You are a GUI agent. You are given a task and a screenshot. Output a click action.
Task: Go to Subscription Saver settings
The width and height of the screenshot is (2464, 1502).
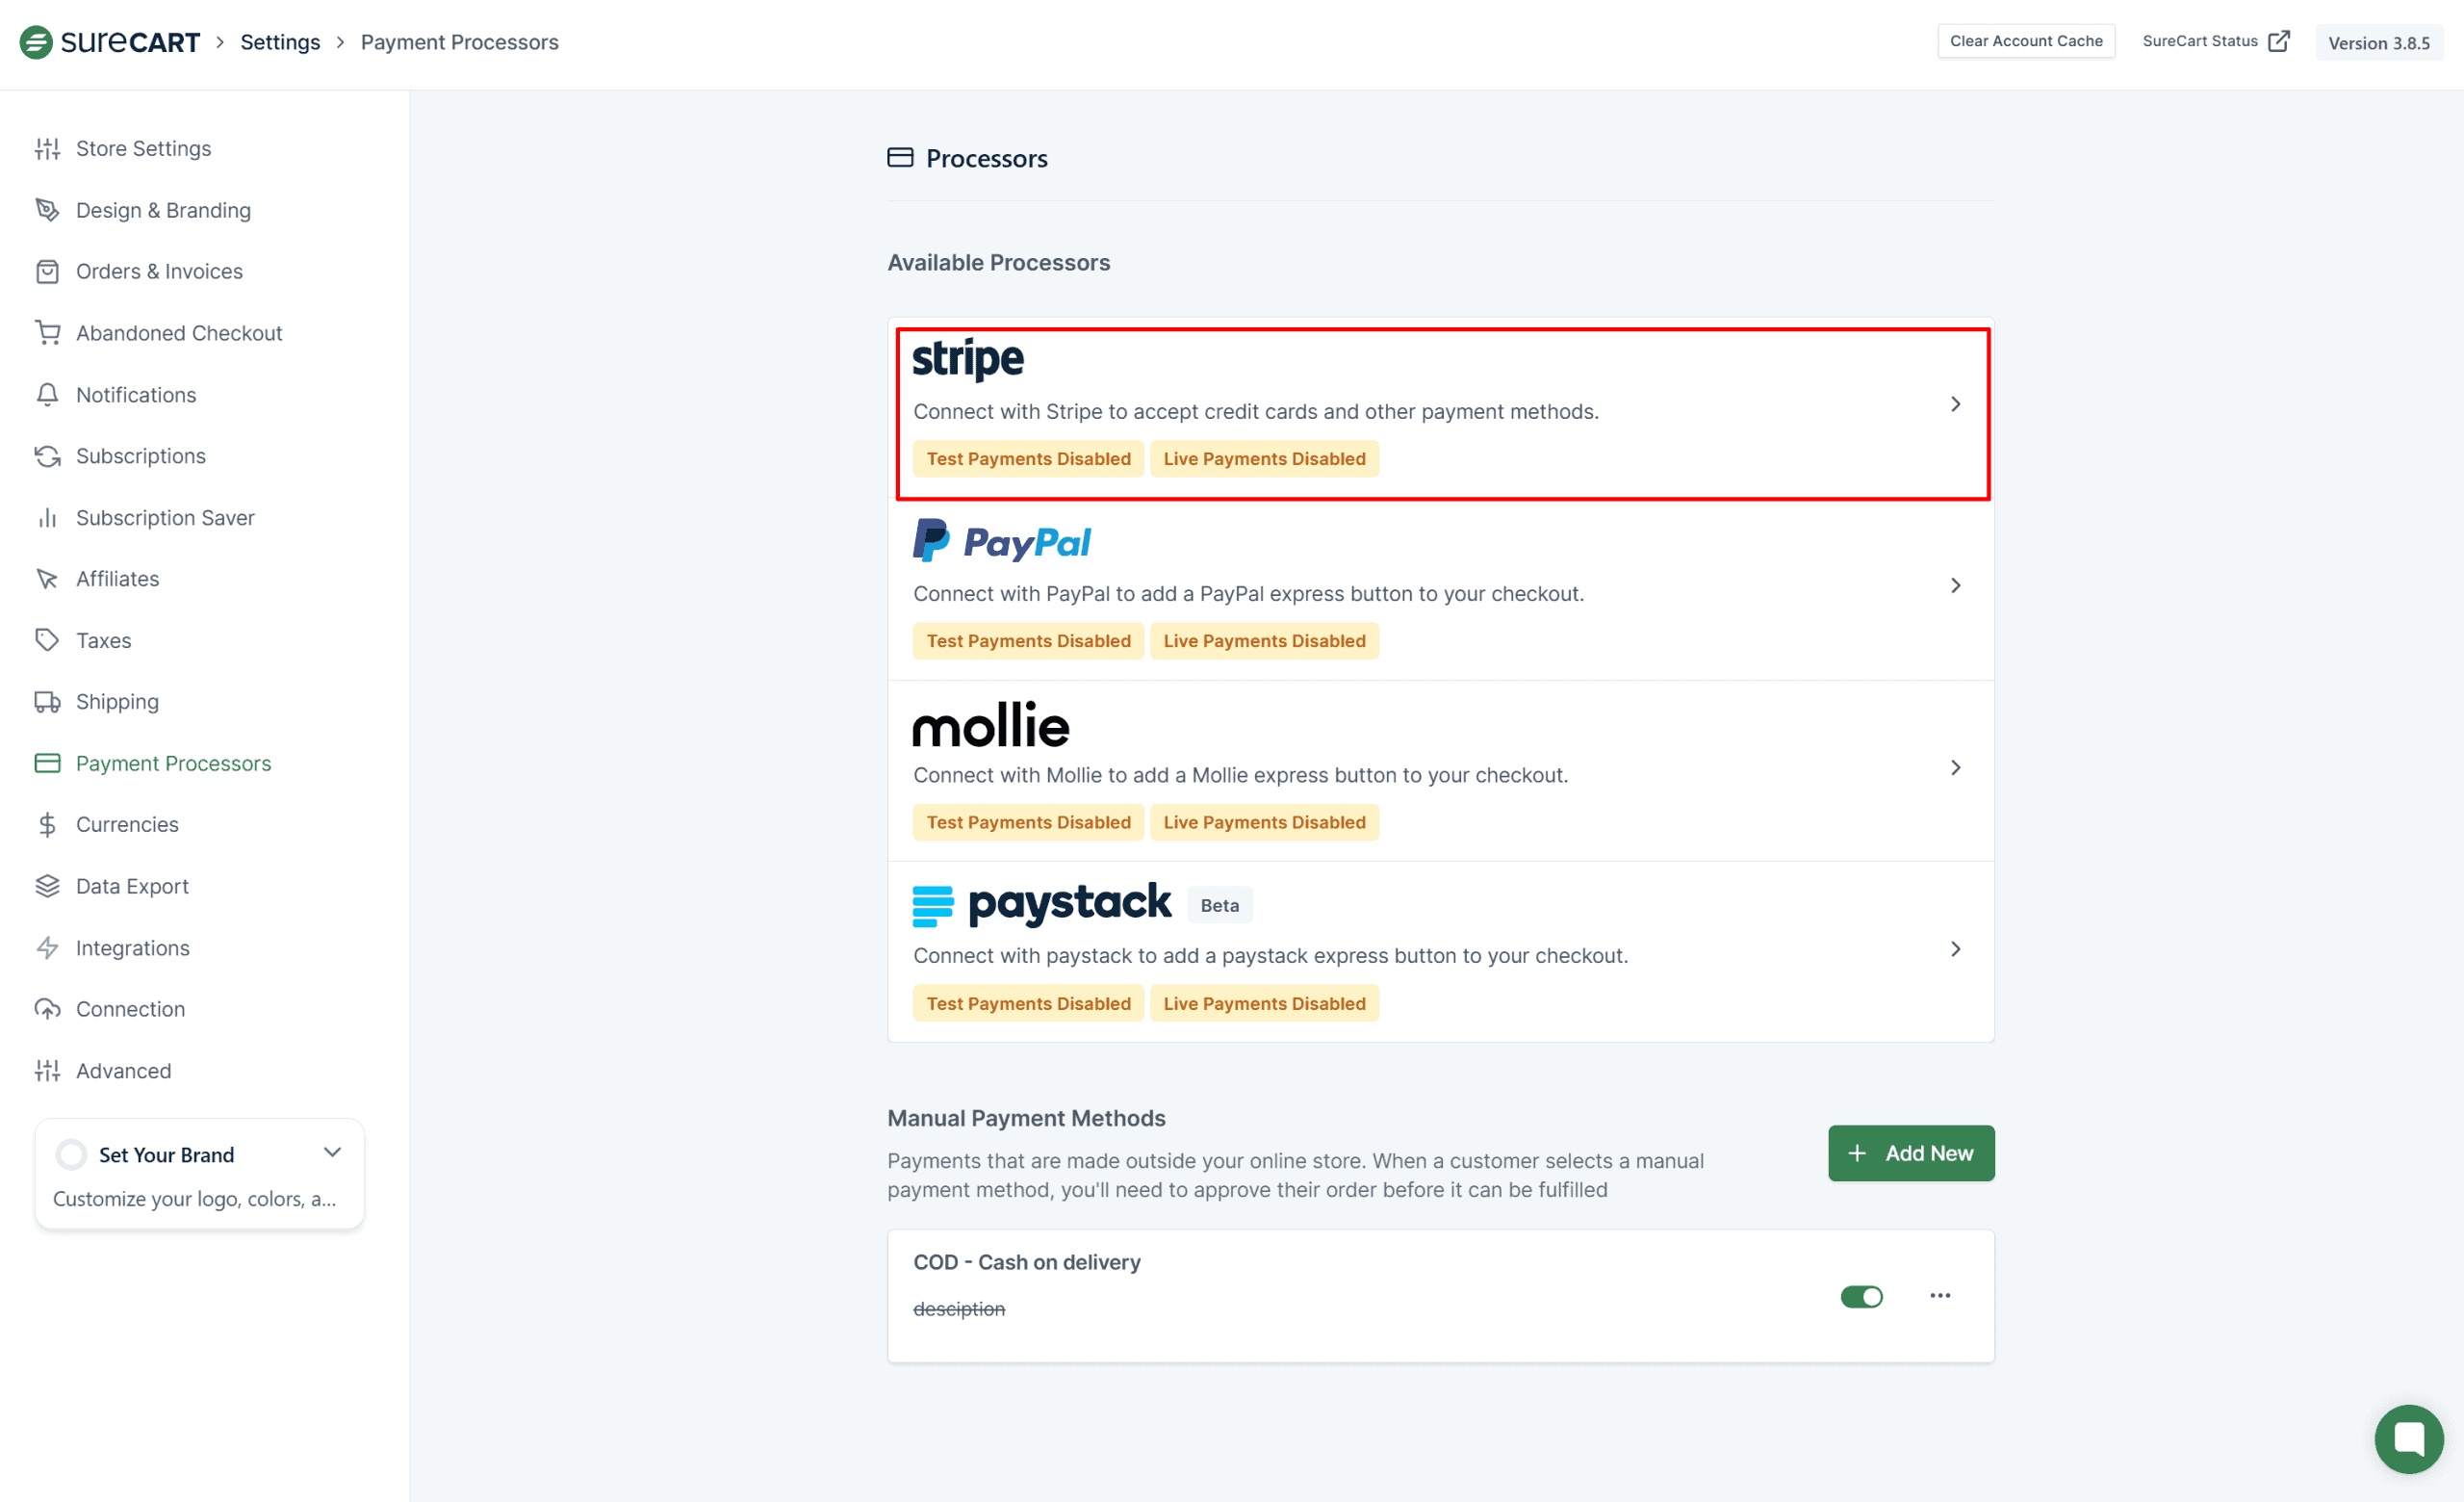(x=165, y=518)
